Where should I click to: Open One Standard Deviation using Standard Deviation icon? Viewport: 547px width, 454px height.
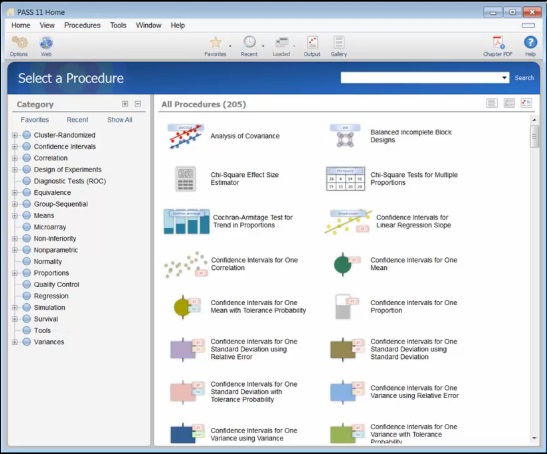click(x=347, y=349)
